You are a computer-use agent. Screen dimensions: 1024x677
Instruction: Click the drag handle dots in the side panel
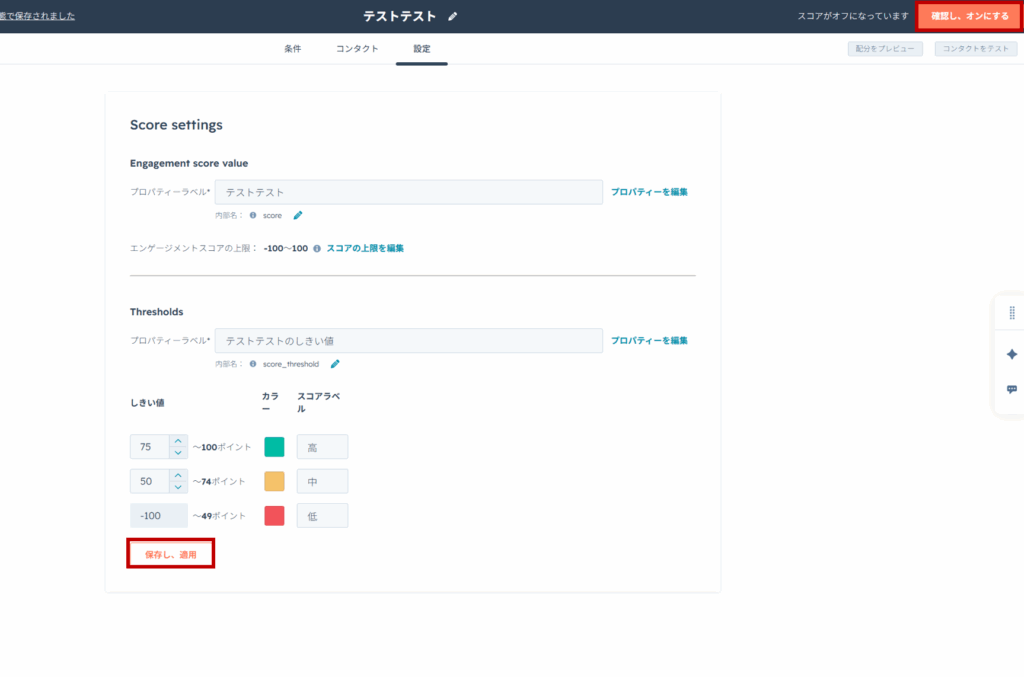pos(1012,313)
